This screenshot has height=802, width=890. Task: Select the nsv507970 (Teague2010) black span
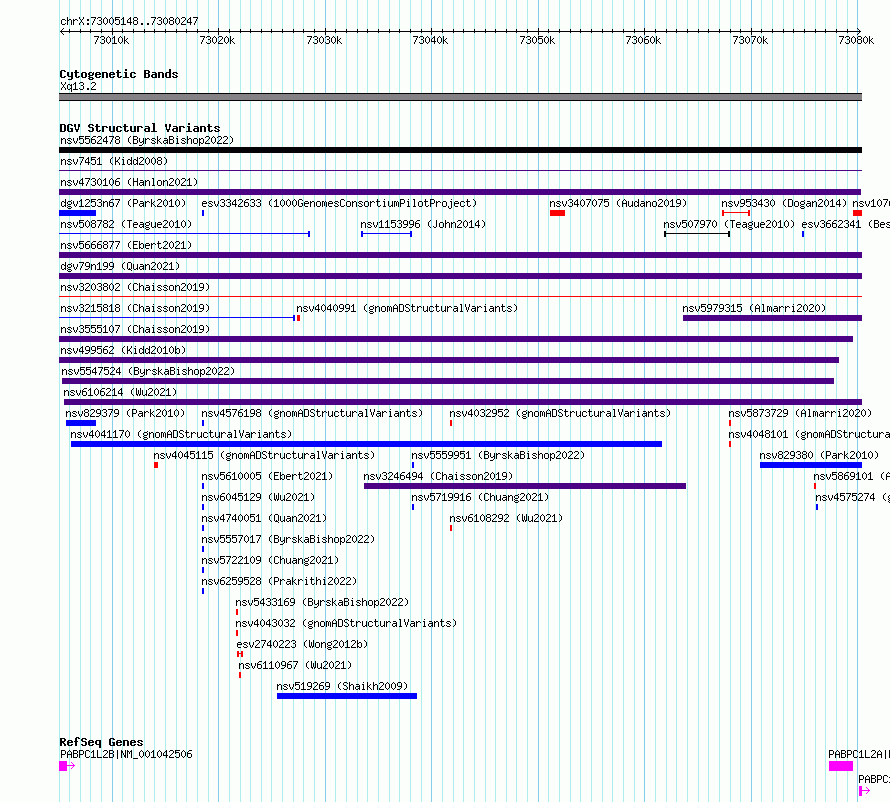click(697, 234)
